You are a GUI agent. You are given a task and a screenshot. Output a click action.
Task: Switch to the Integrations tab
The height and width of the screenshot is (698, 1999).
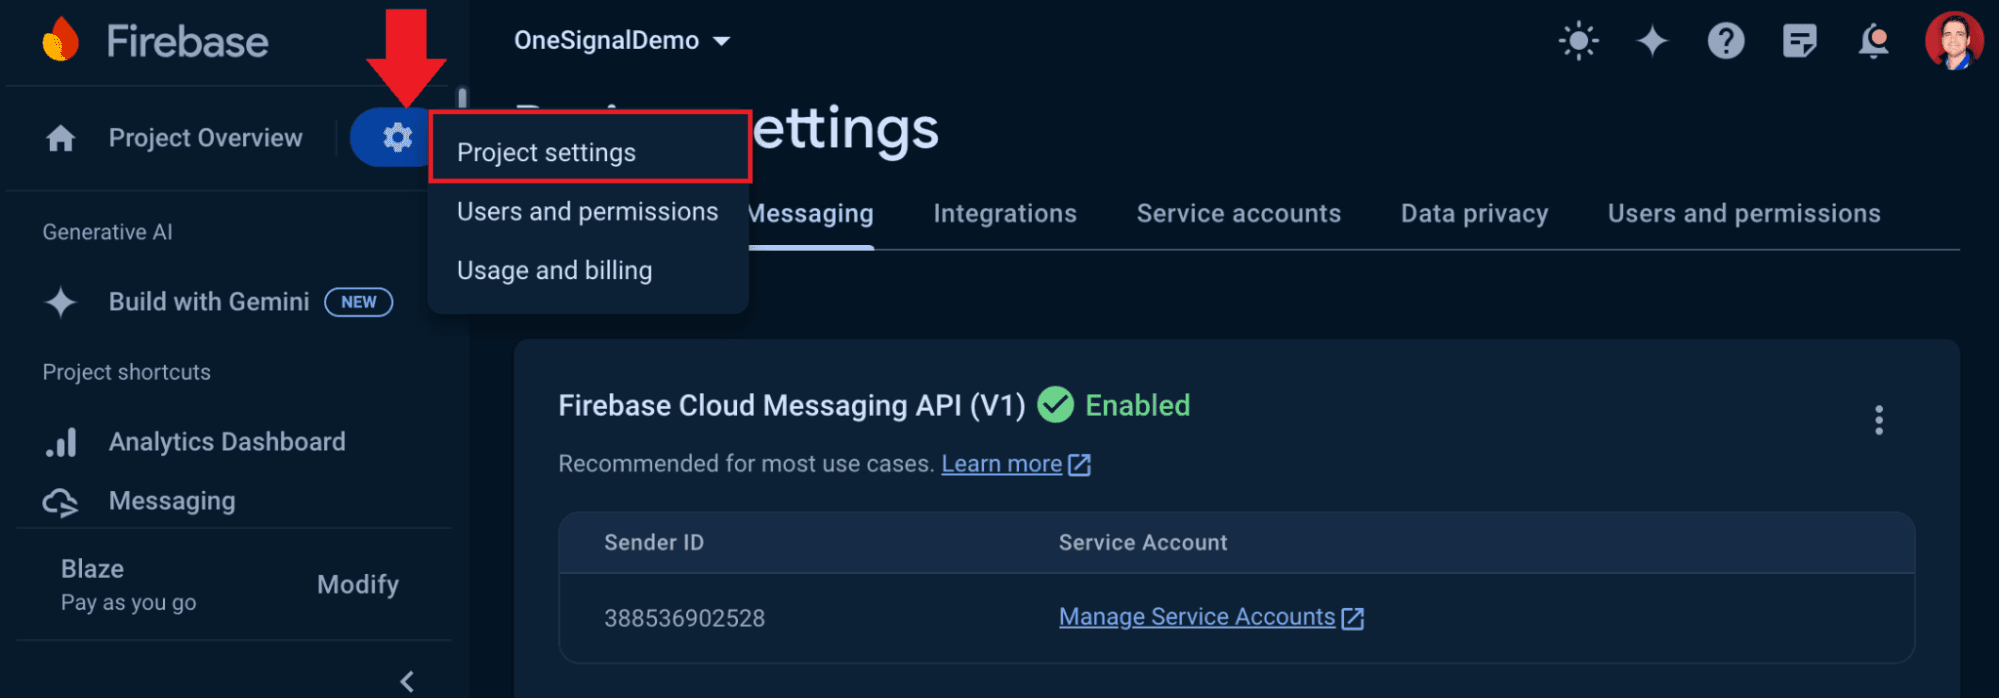(x=1004, y=213)
